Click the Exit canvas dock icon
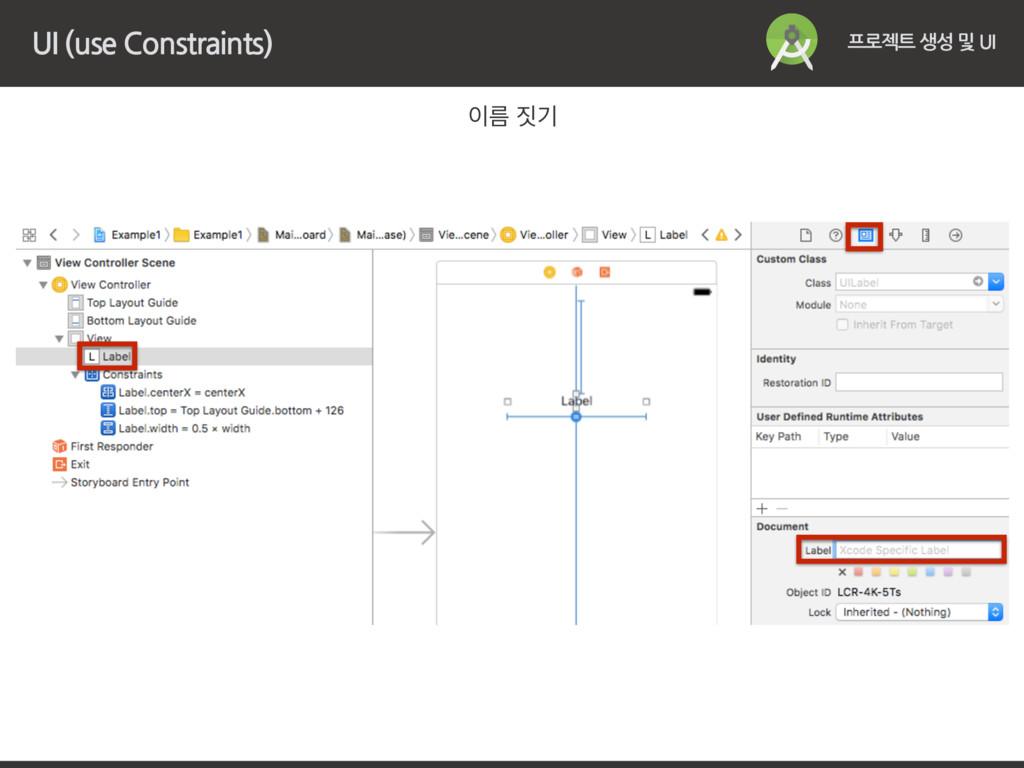Image resolution: width=1024 pixels, height=768 pixels. point(605,272)
